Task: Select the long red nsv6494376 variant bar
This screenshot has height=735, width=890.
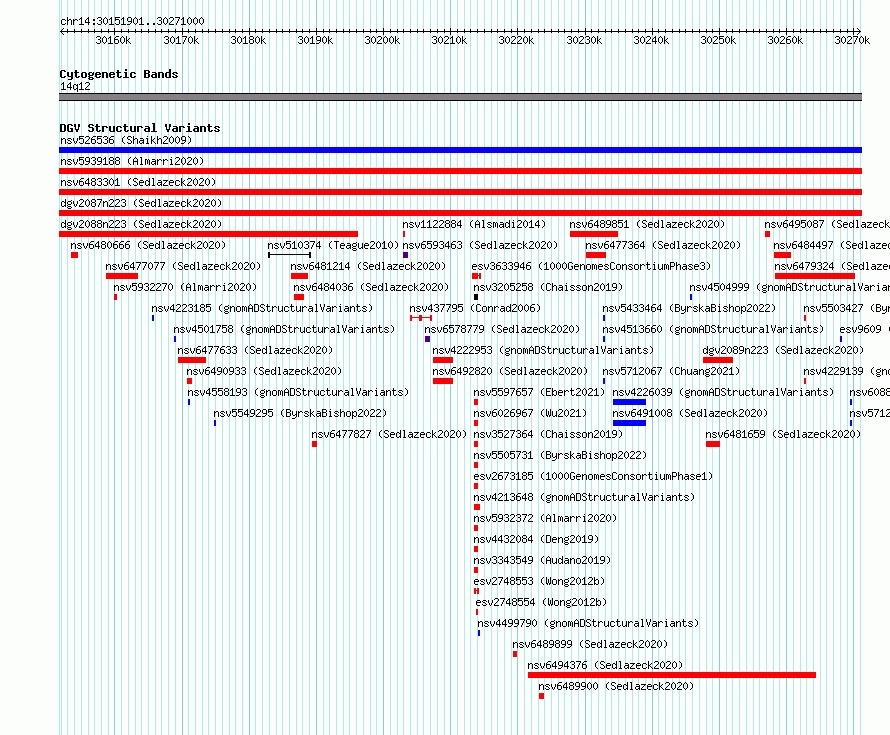Action: tap(671, 675)
